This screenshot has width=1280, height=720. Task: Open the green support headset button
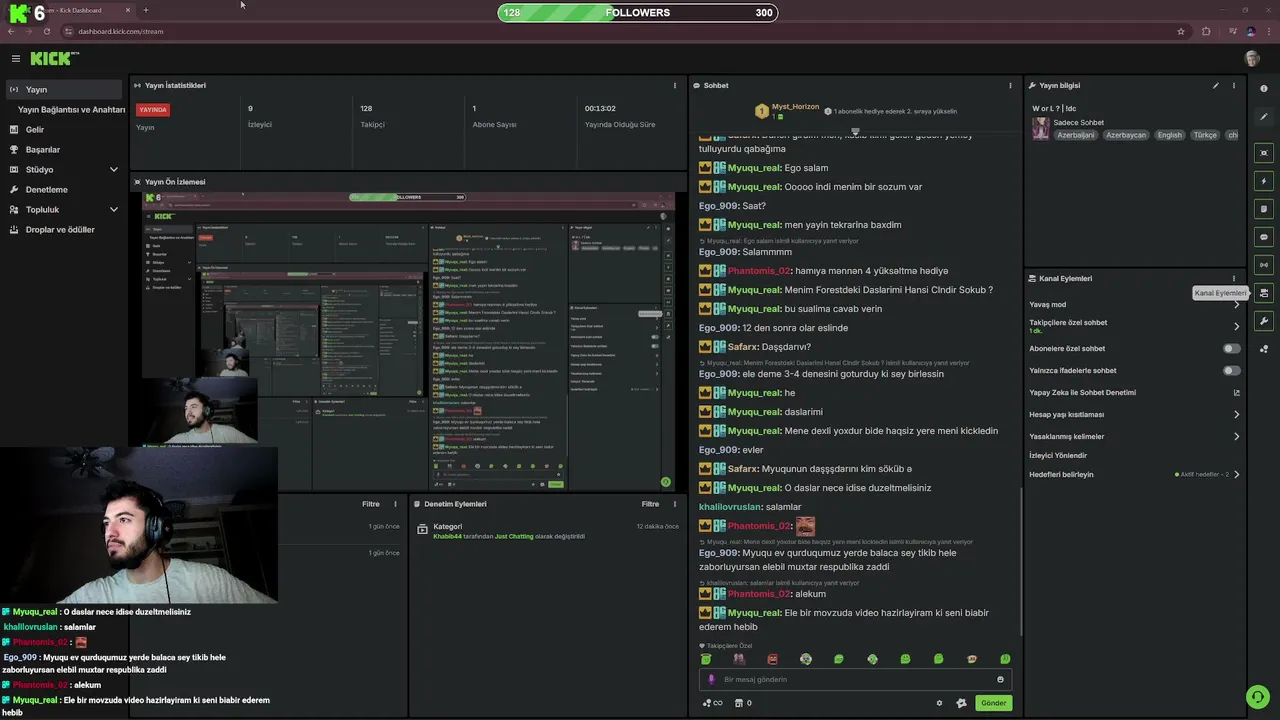pos(1257,697)
